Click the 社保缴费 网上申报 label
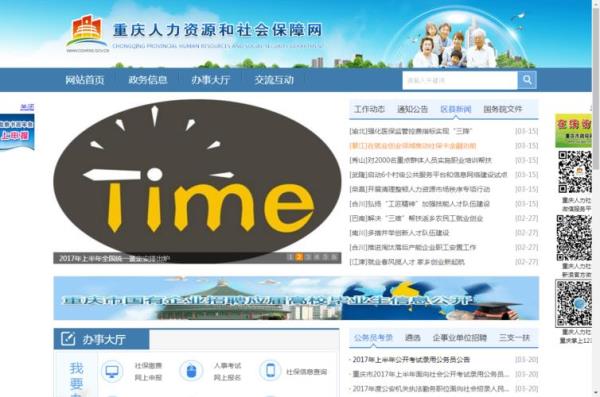Image resolution: width=600 pixels, height=397 pixels. coord(148,371)
